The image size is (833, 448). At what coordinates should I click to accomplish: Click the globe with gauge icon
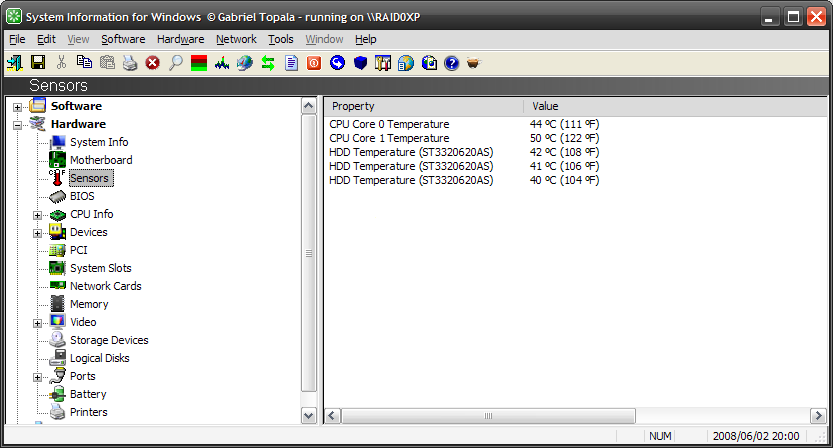pyautogui.click(x=245, y=63)
